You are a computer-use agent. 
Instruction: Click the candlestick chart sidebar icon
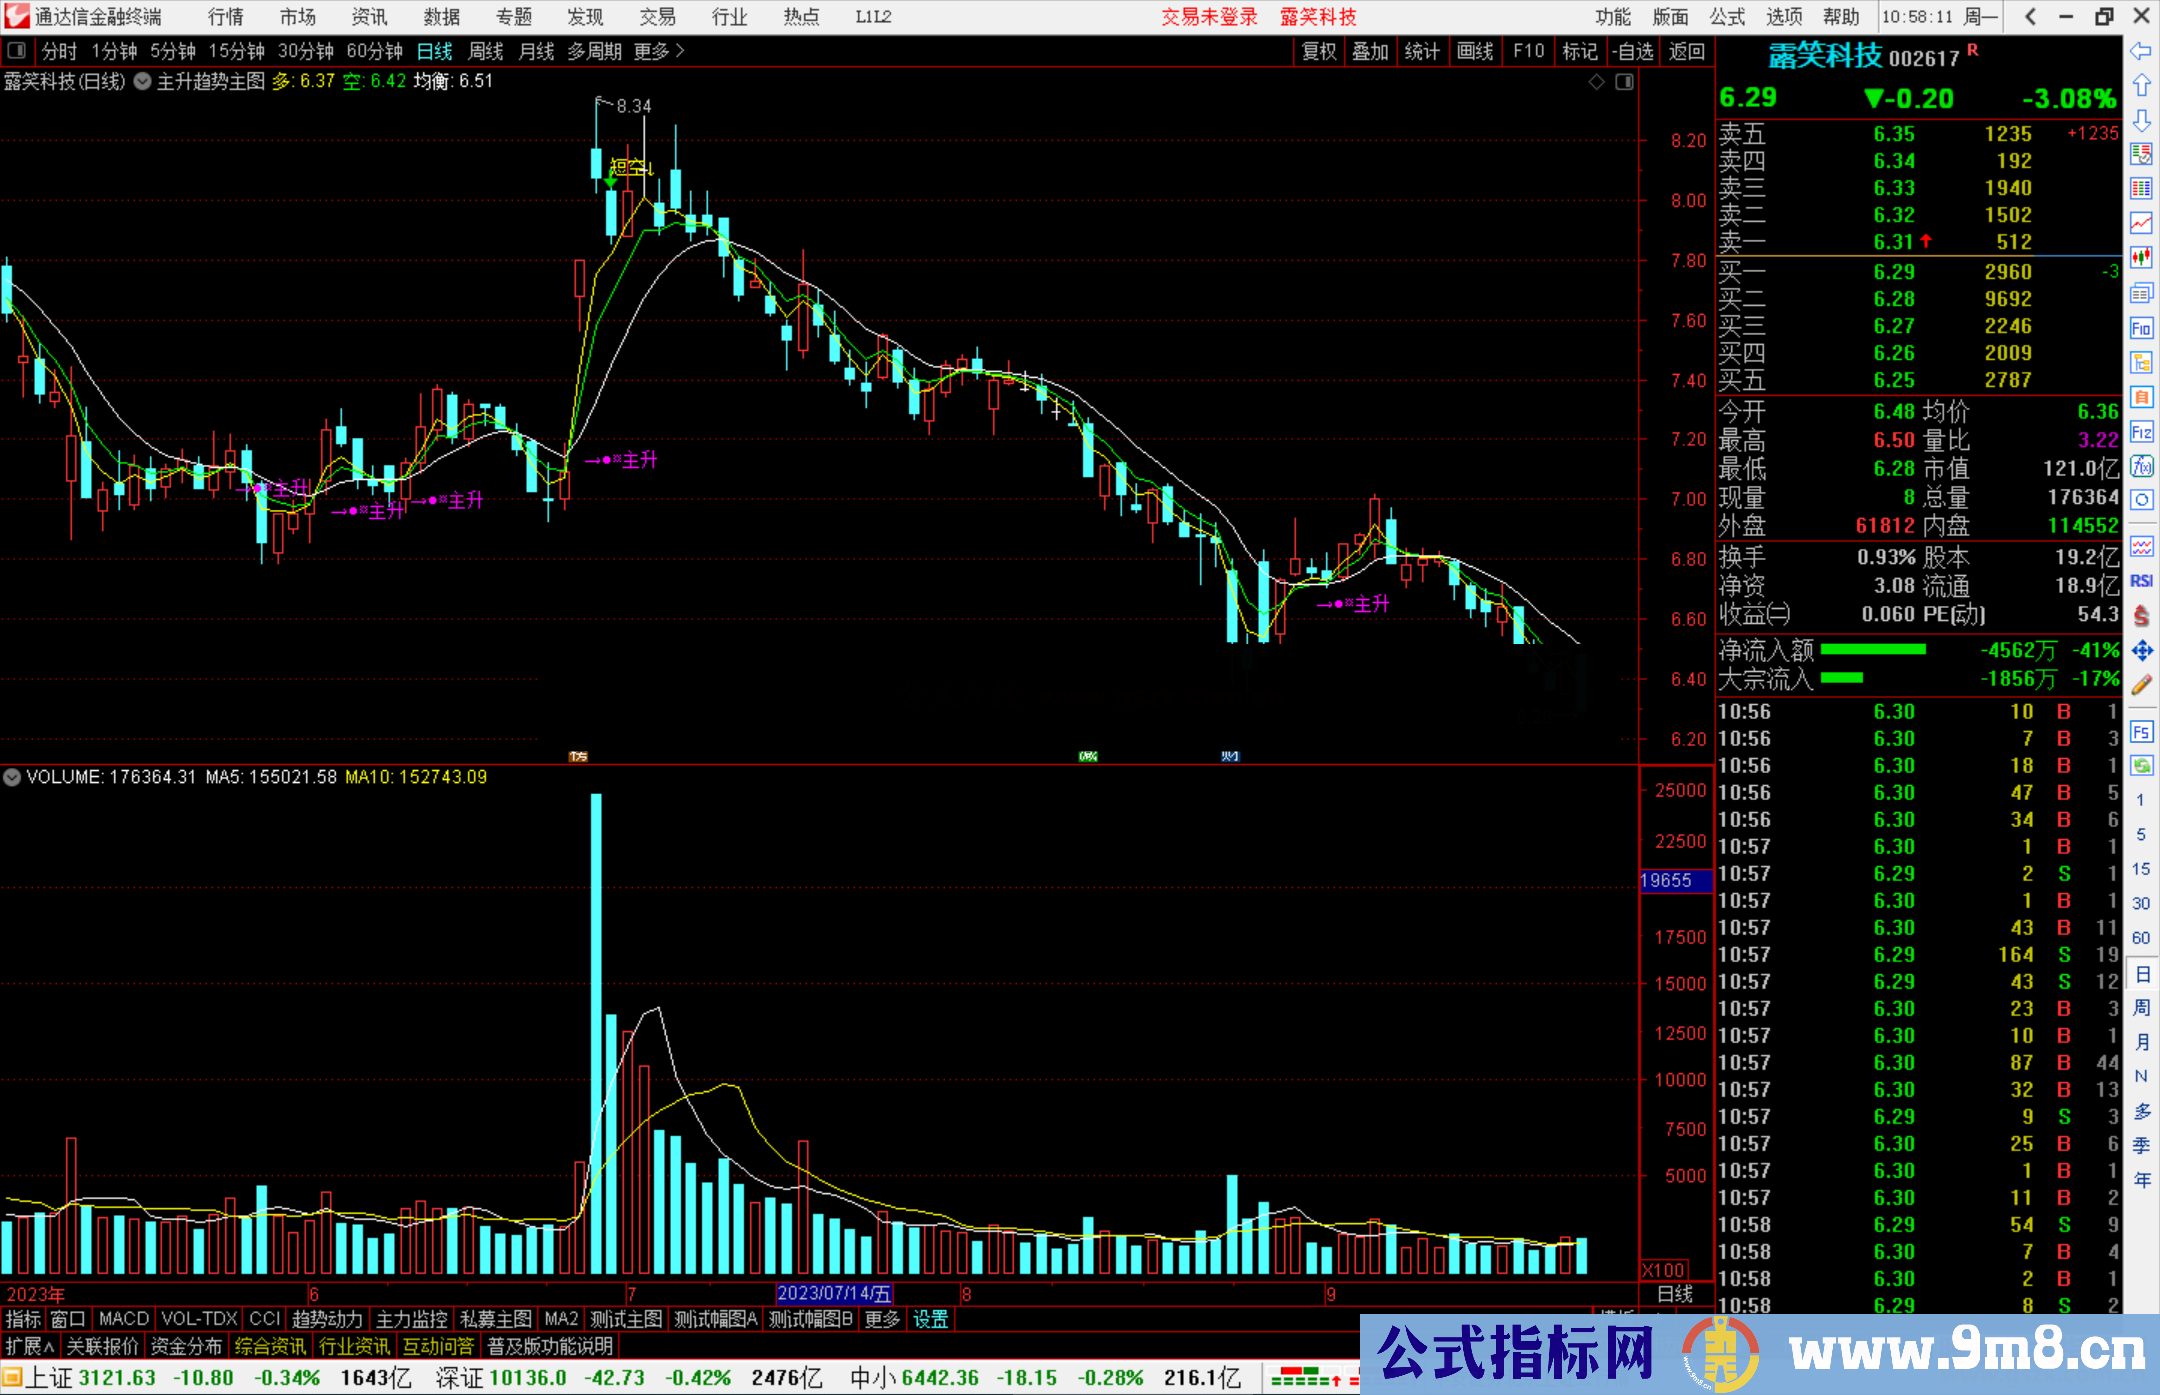click(2141, 258)
